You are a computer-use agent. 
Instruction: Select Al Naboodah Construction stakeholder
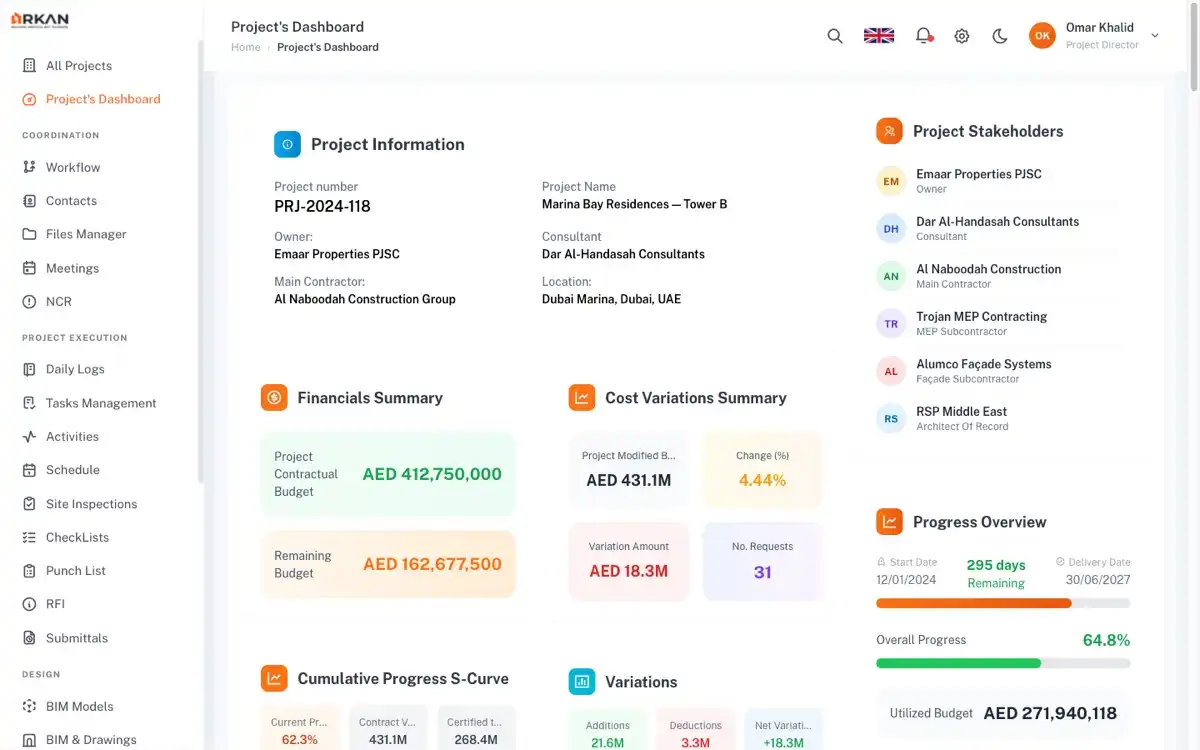pos(1003,276)
